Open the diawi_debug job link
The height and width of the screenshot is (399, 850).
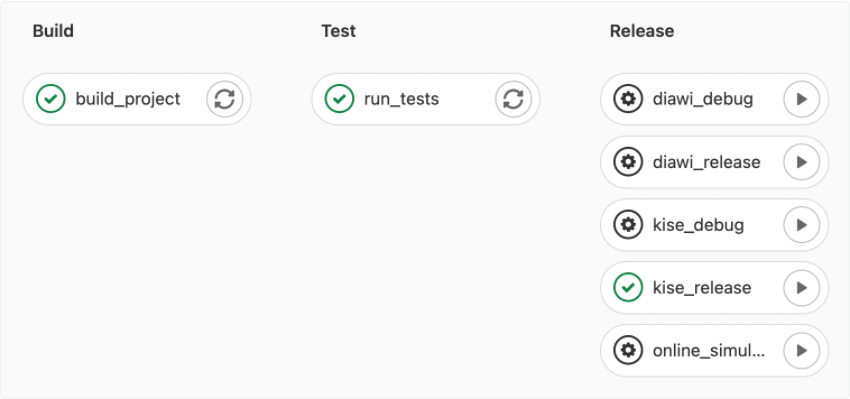[703, 99]
